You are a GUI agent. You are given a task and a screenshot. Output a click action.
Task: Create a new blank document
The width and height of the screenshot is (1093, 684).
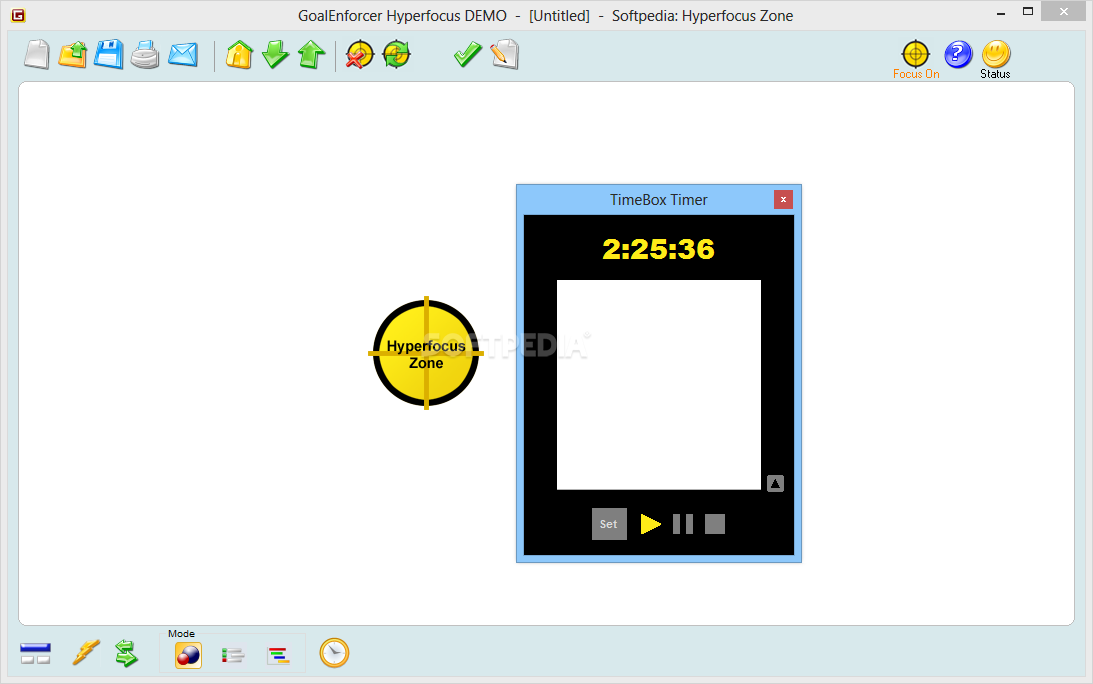36,54
